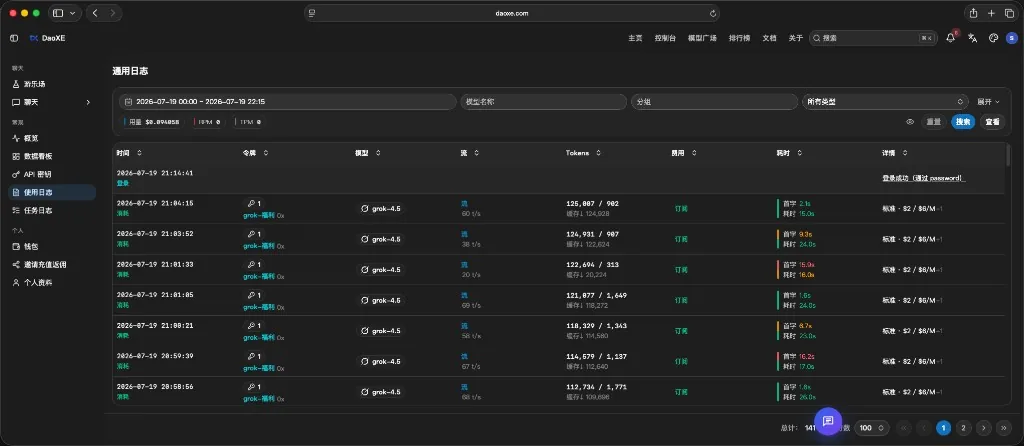Click the 用量 $0.094058 stat chip
Screen dimensions: 1024x446
(153, 122)
